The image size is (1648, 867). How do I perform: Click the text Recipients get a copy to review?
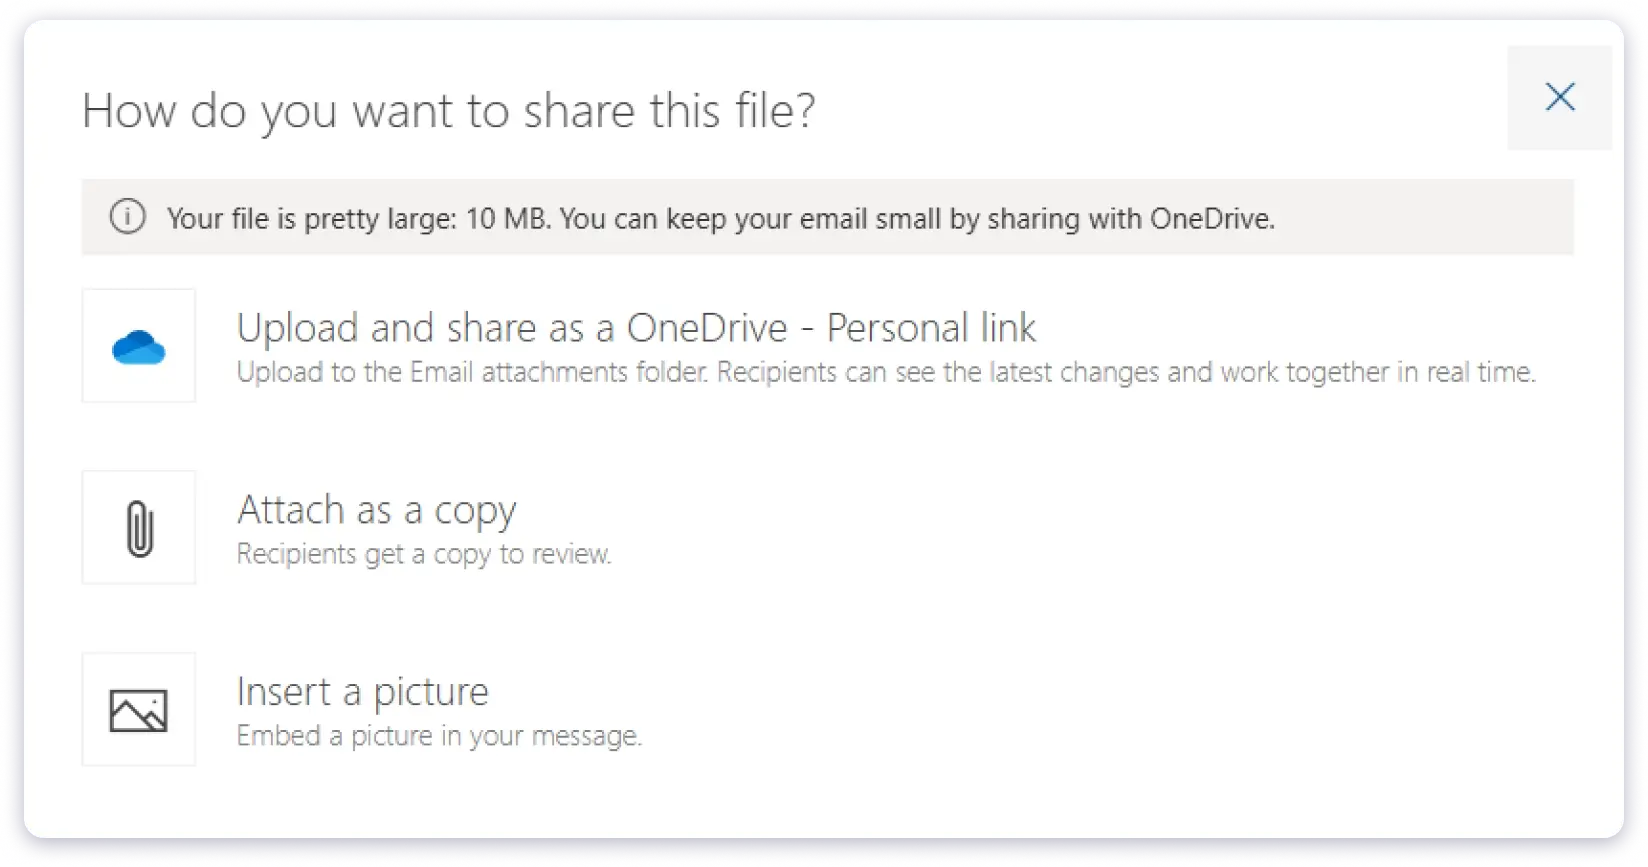click(x=423, y=553)
